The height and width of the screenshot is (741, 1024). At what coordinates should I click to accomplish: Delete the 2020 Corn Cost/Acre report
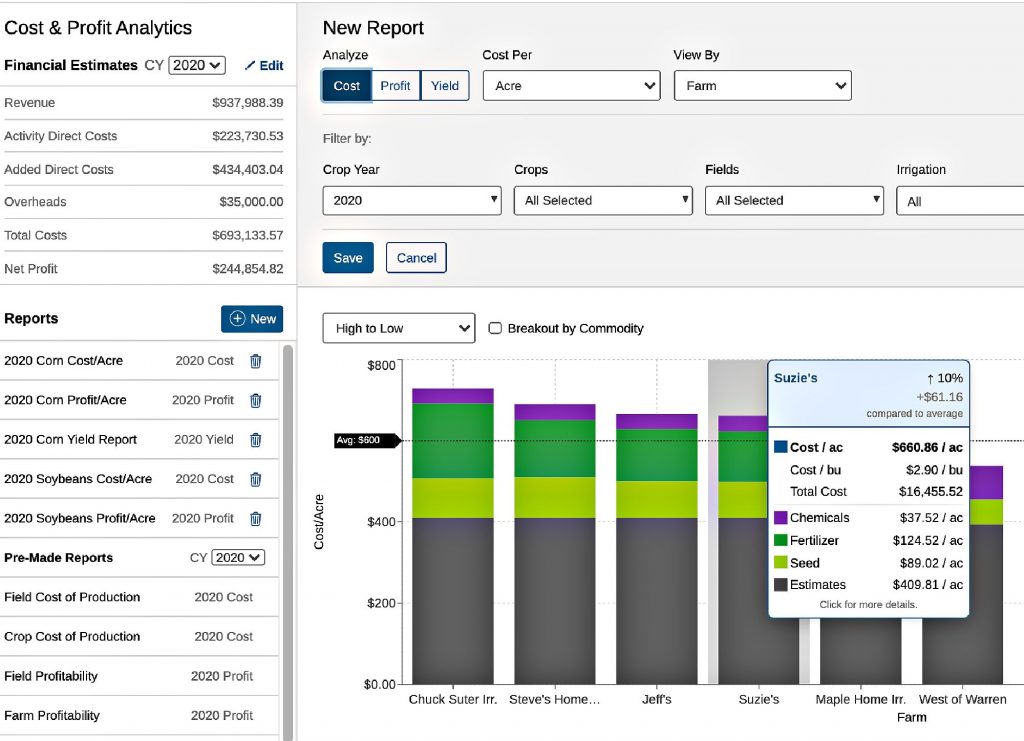coord(255,361)
